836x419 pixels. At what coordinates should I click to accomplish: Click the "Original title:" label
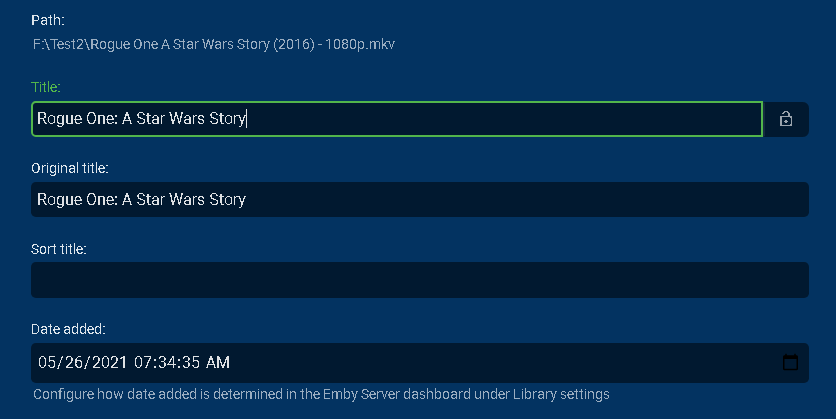pyautogui.click(x=70, y=168)
